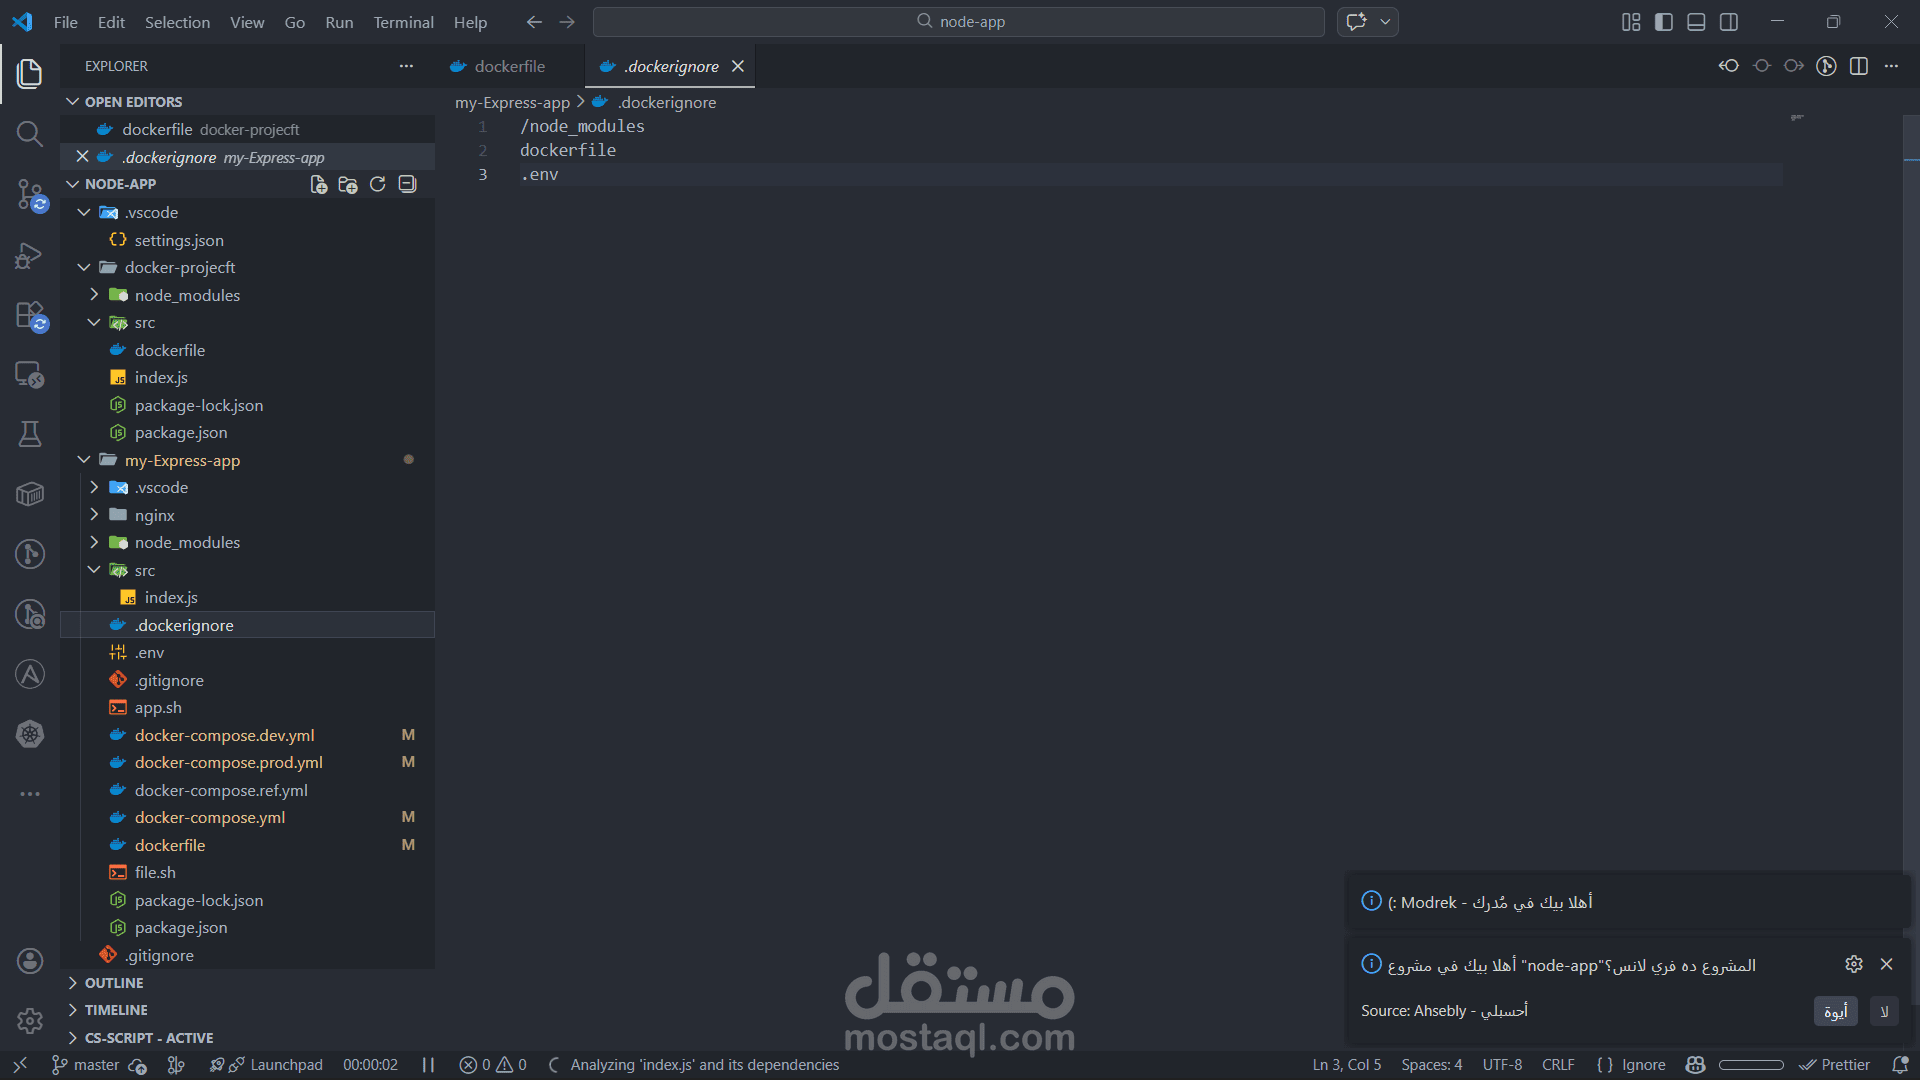Click the node-app command center search box
Screen dimensions: 1920x1080
(958, 22)
